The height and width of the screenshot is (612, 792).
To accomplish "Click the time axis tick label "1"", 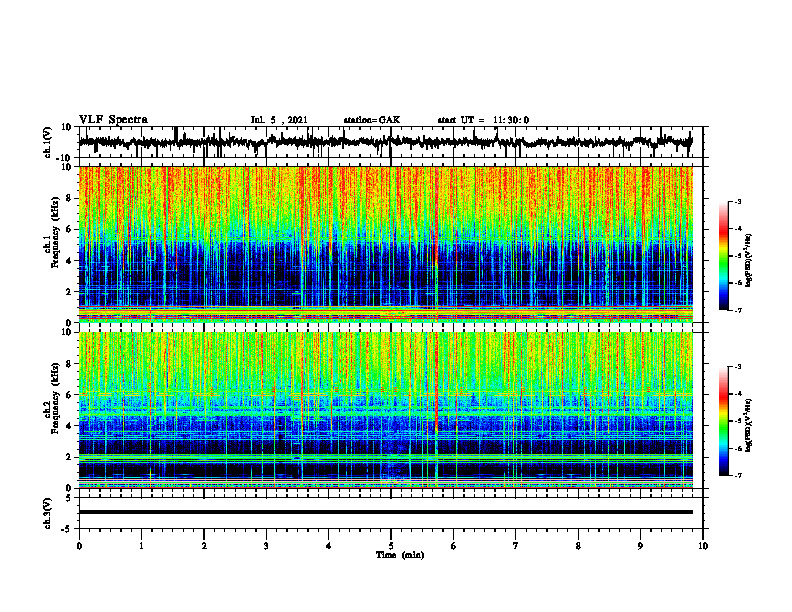I will click(141, 546).
